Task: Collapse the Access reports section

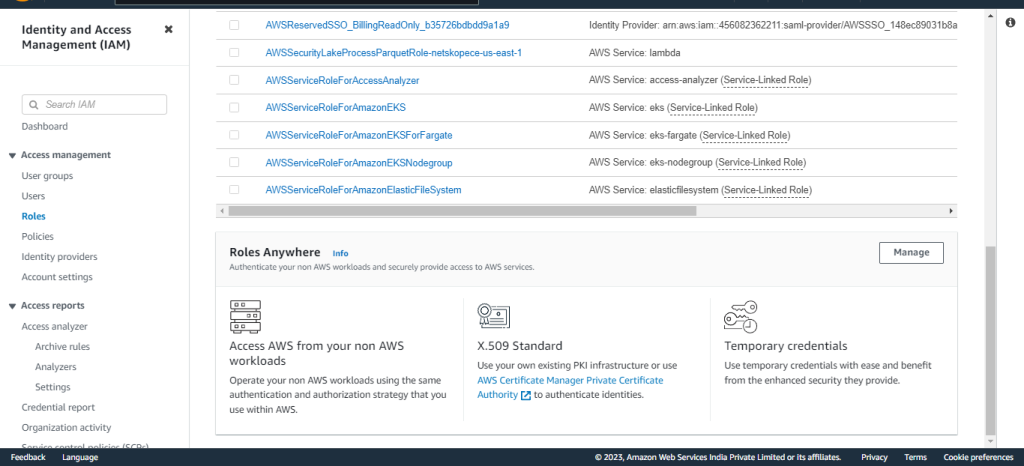Action: (12, 306)
